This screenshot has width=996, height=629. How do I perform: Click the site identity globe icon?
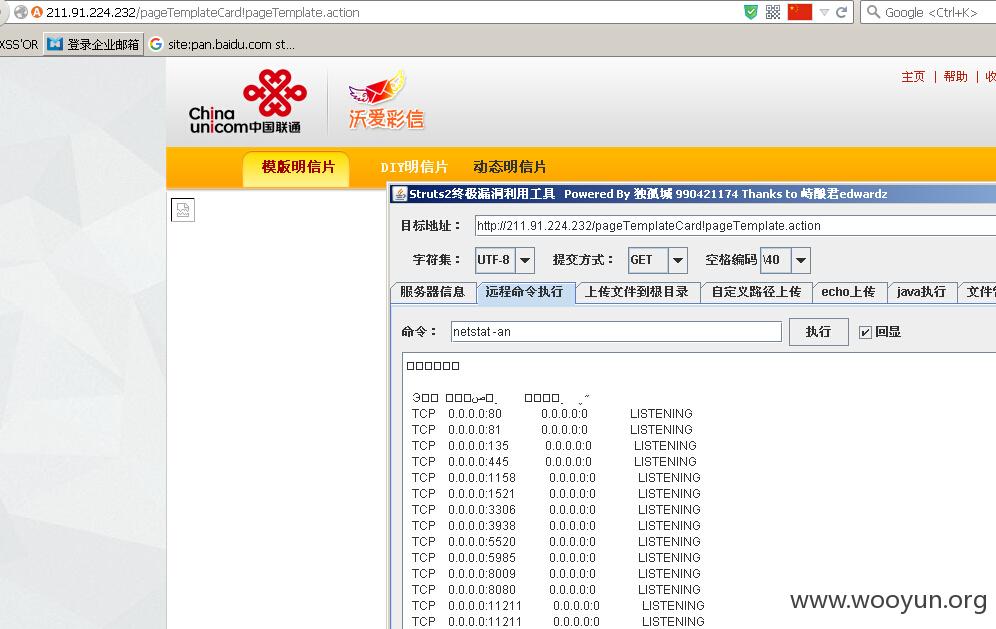(x=20, y=12)
